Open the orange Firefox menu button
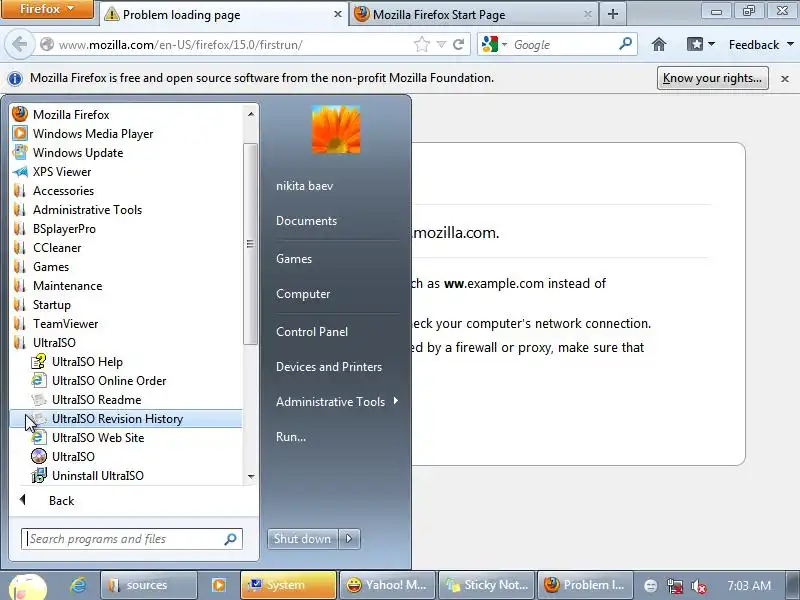This screenshot has width=800, height=600. 47,9
